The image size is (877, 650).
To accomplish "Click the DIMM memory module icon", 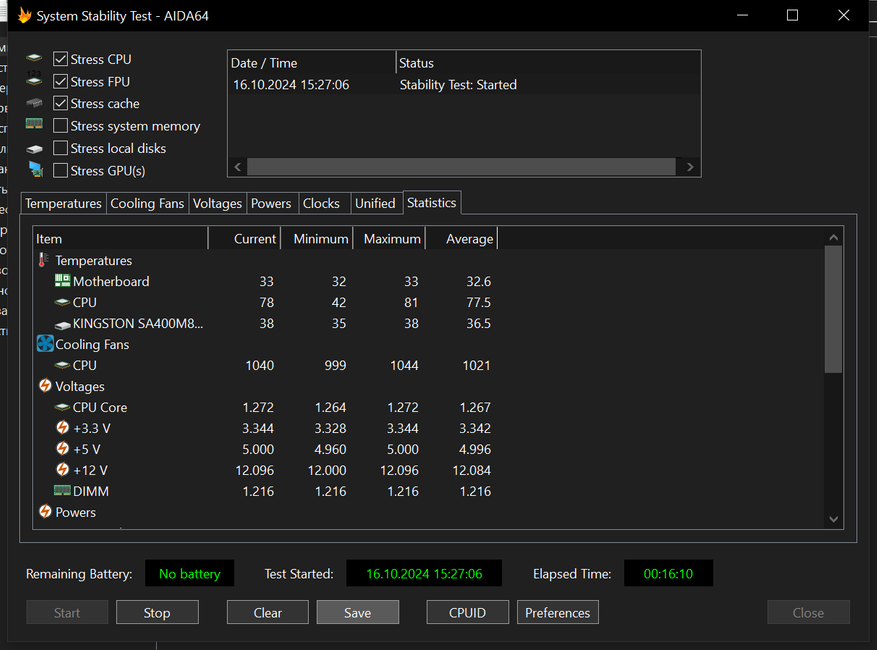I will (x=62, y=491).
